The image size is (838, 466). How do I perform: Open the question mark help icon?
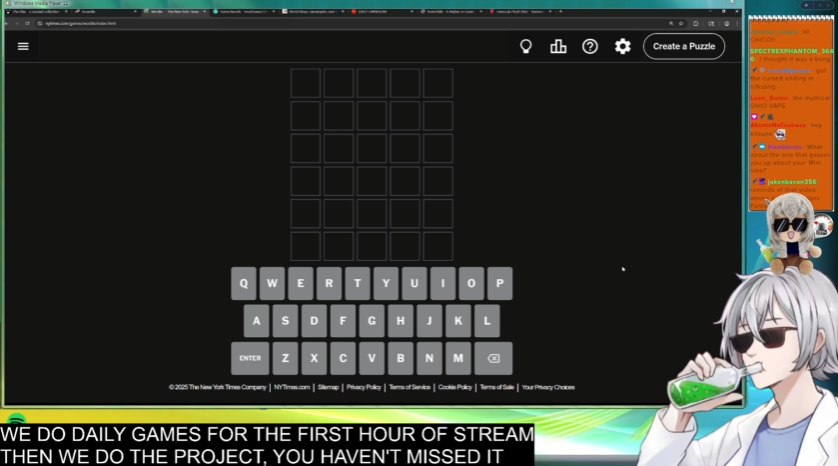(x=590, y=46)
